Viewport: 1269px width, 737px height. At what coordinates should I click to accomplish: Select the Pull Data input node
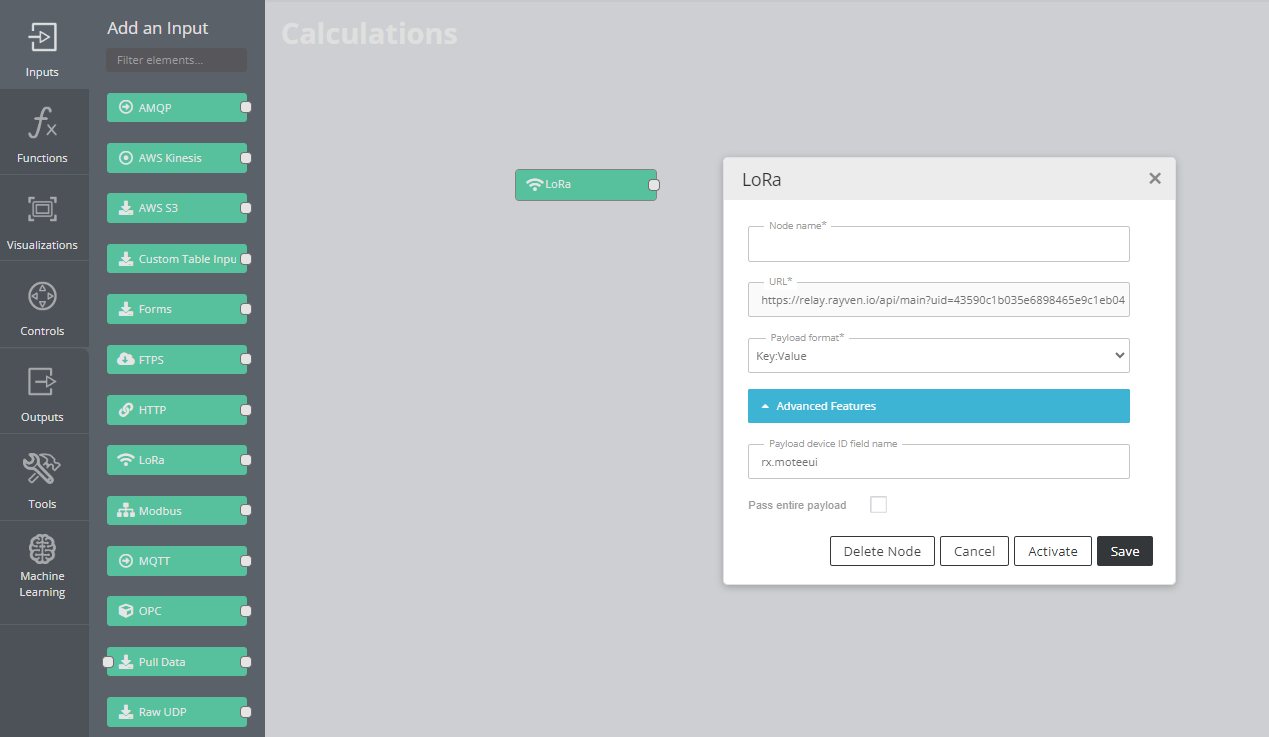[x=177, y=662]
